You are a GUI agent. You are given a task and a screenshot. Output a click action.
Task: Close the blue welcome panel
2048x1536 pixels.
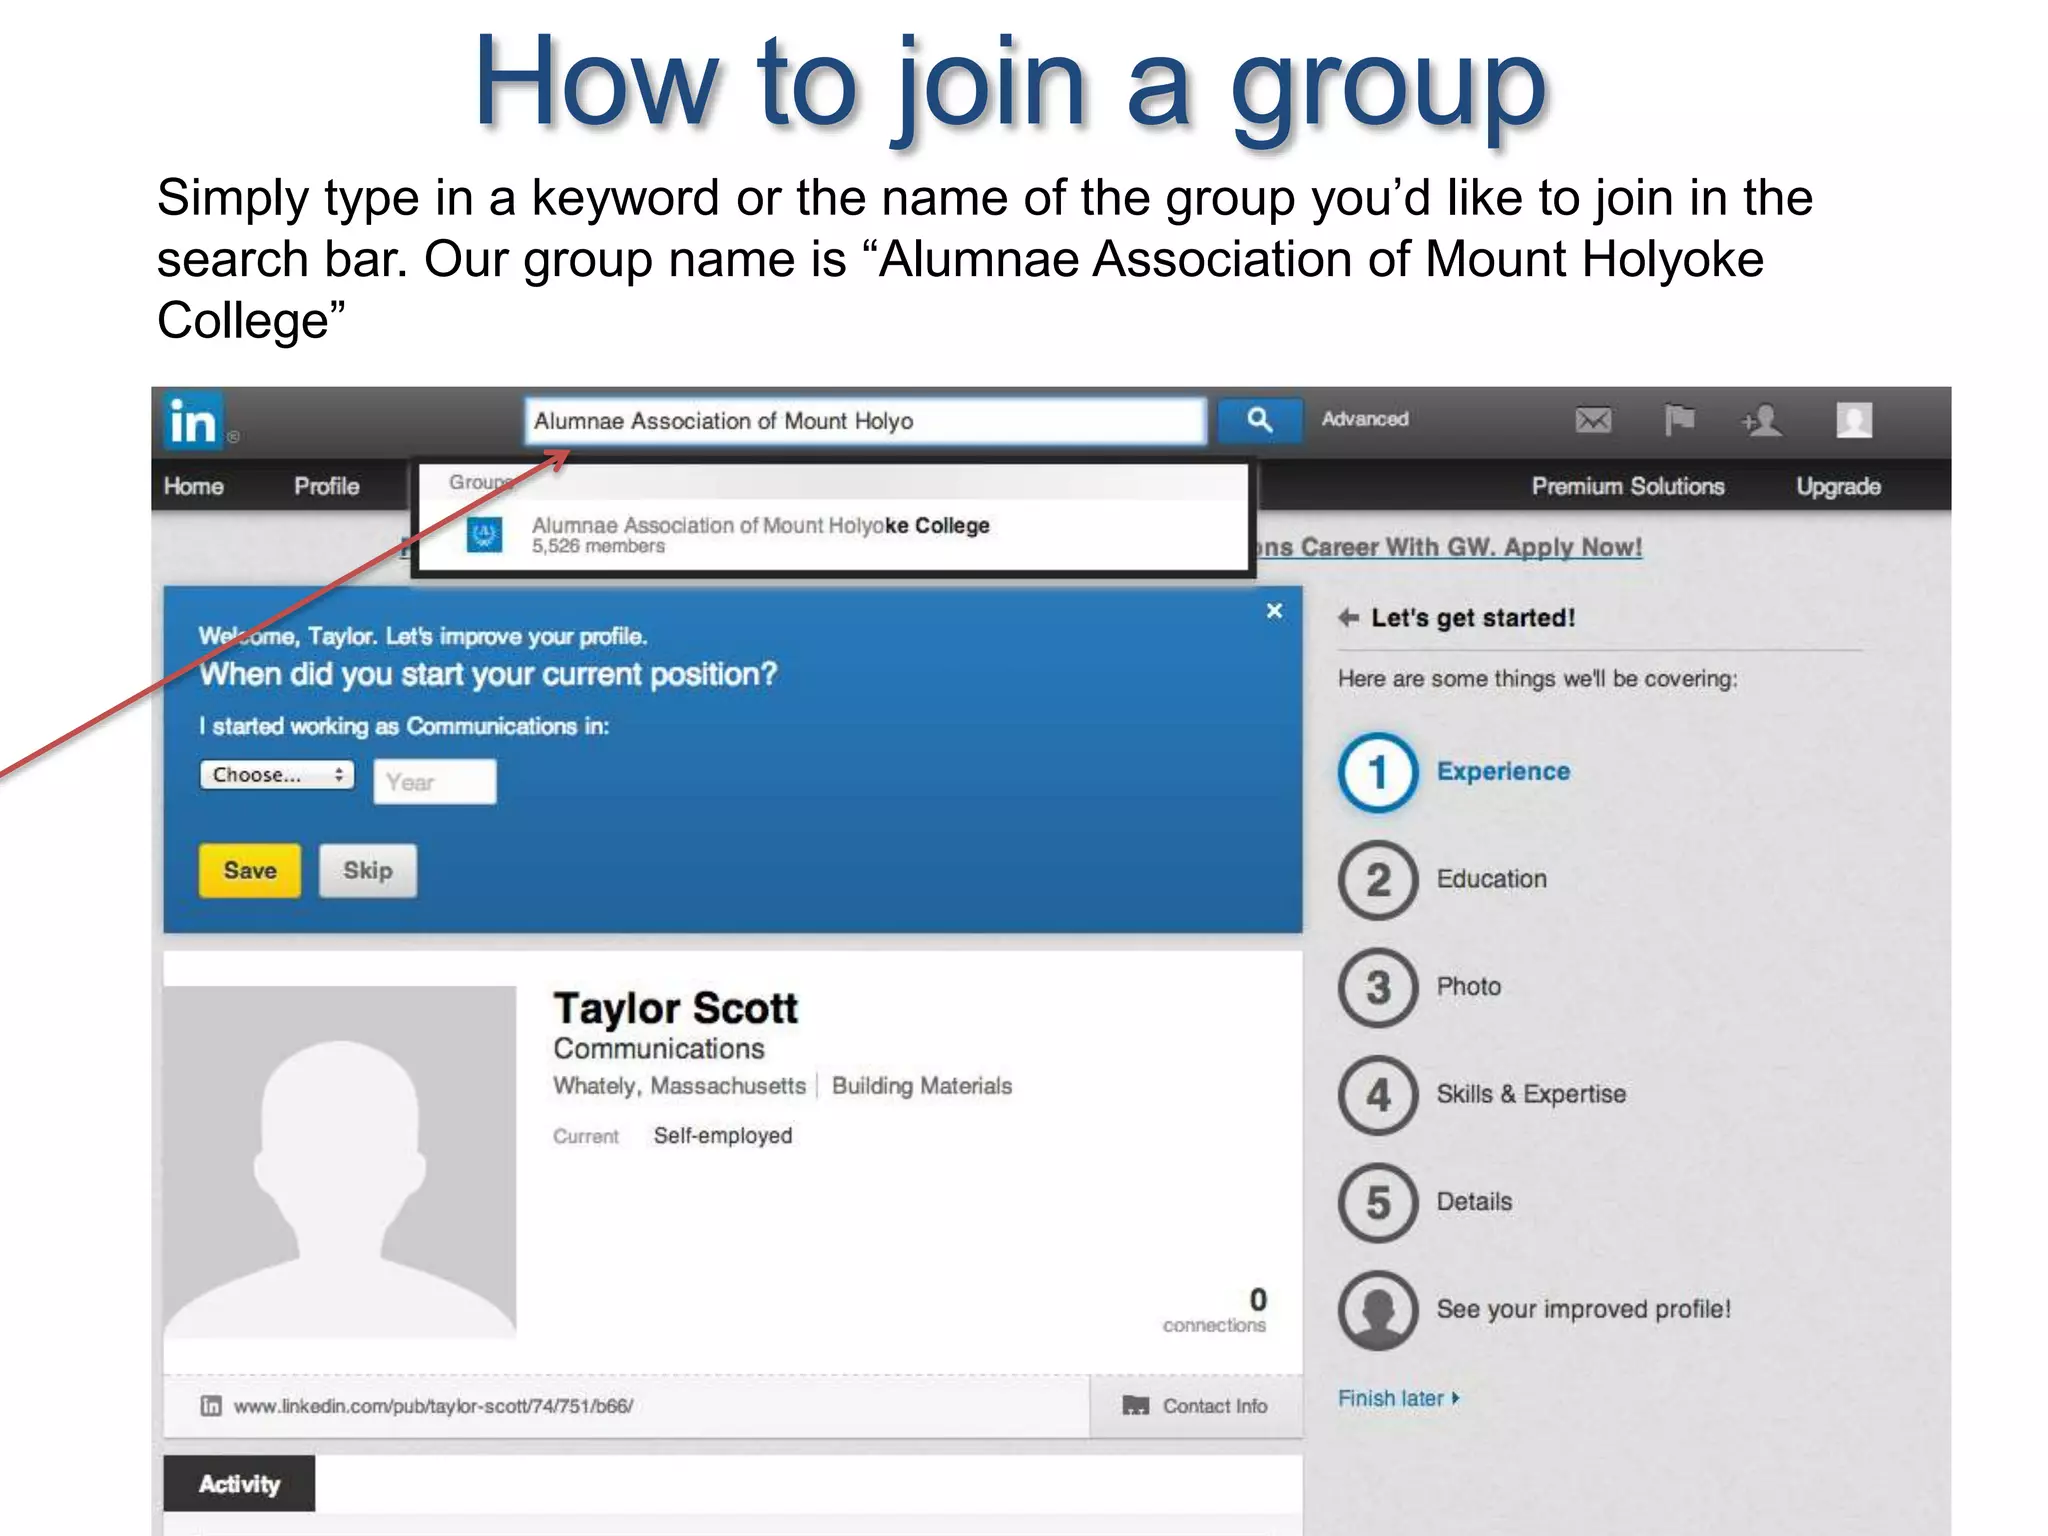(x=1274, y=610)
